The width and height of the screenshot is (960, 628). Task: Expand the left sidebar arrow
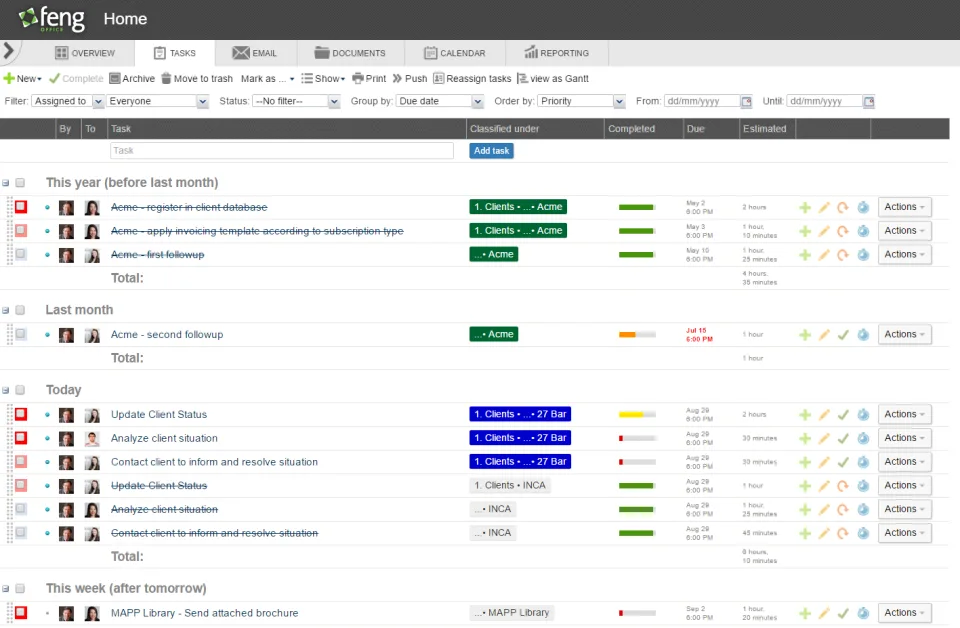[x=9, y=51]
